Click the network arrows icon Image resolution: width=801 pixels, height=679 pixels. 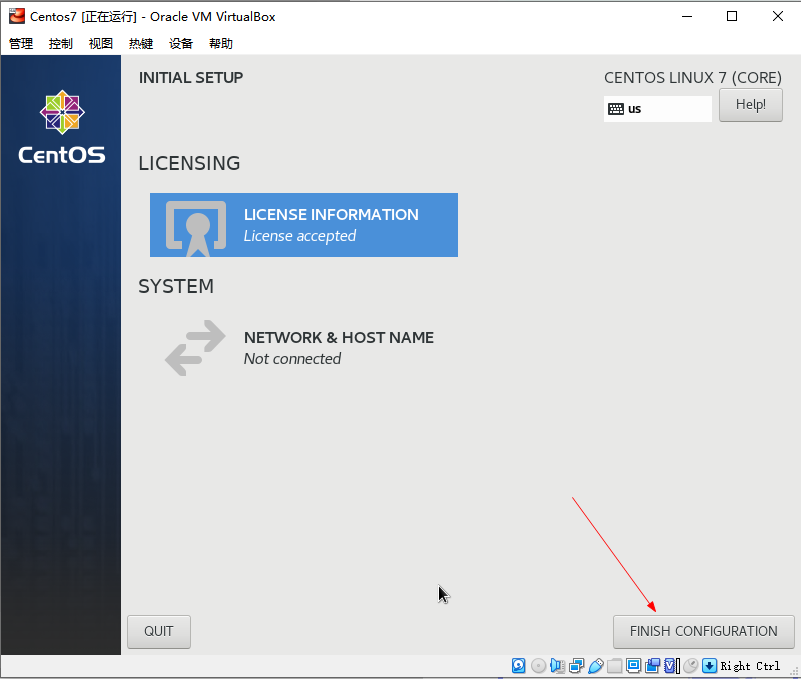click(195, 348)
